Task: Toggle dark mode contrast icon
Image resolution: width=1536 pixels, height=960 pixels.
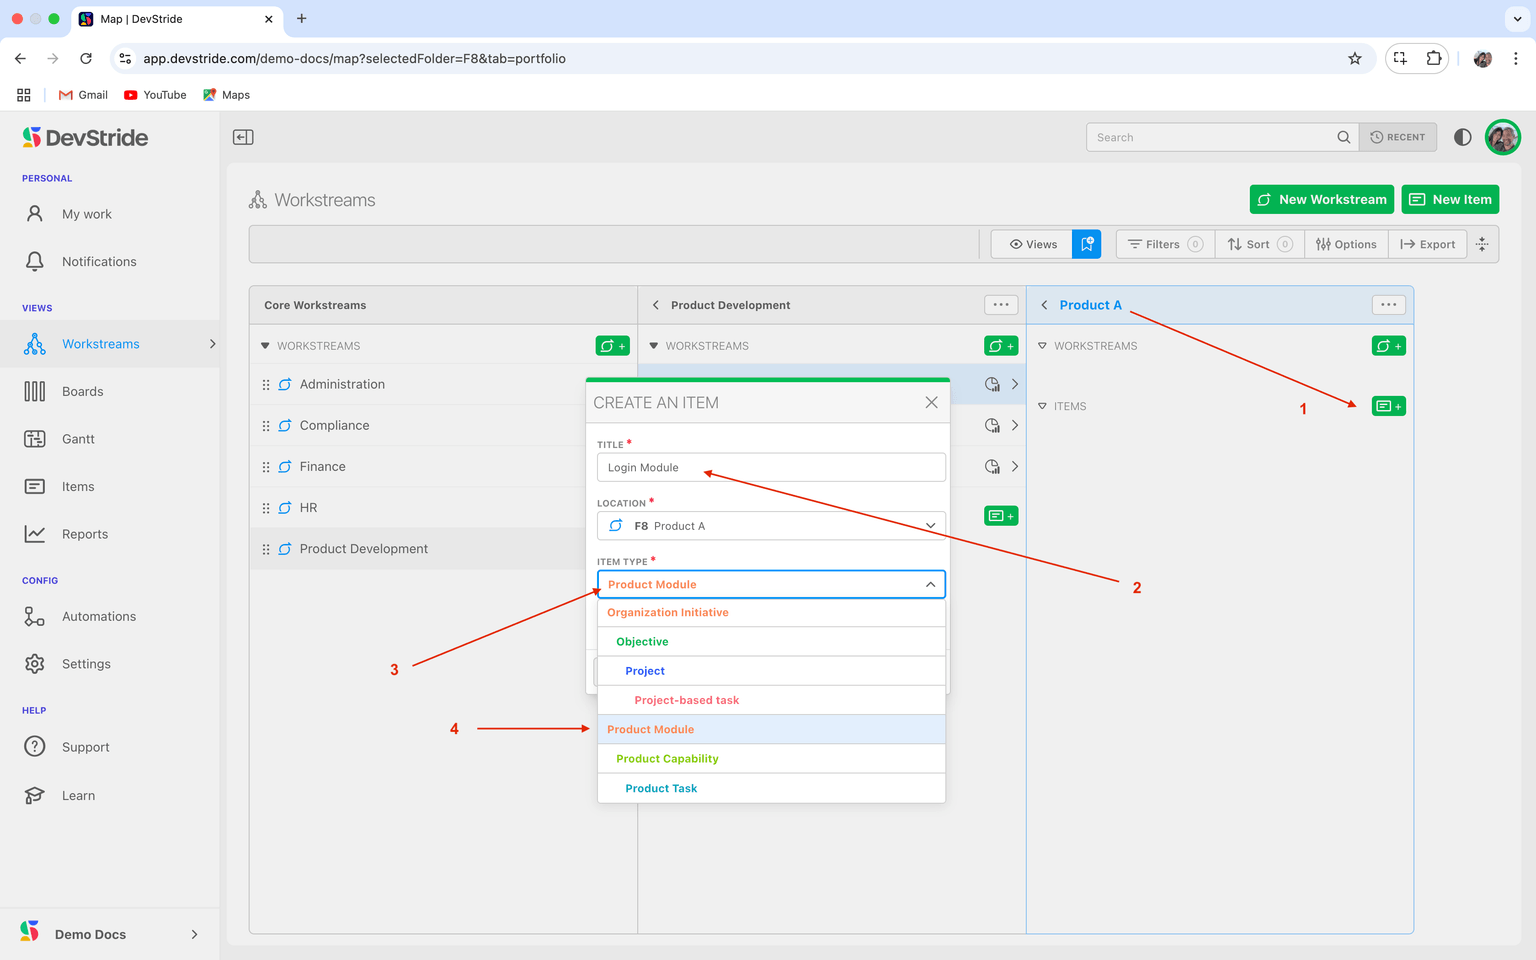Action: pyautogui.click(x=1462, y=137)
